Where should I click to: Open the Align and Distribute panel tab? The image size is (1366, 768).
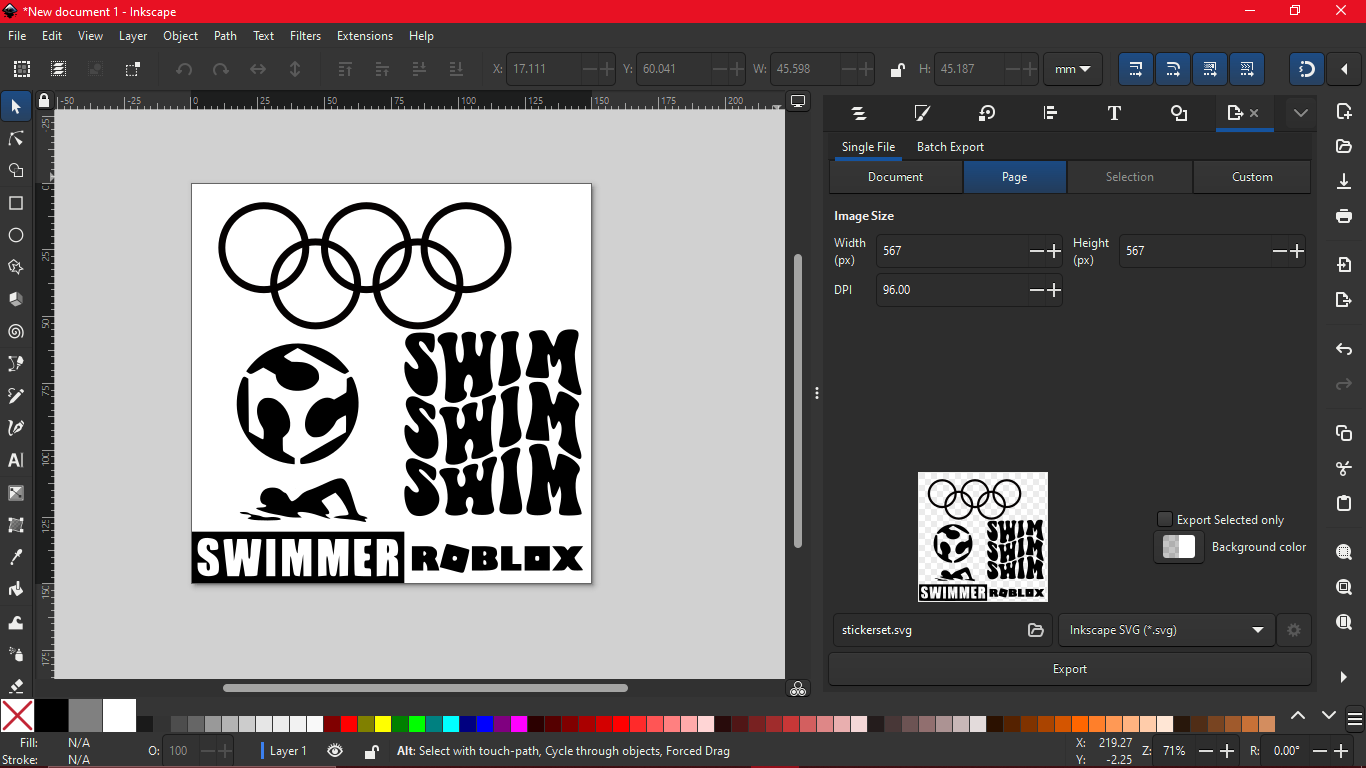click(x=1050, y=113)
